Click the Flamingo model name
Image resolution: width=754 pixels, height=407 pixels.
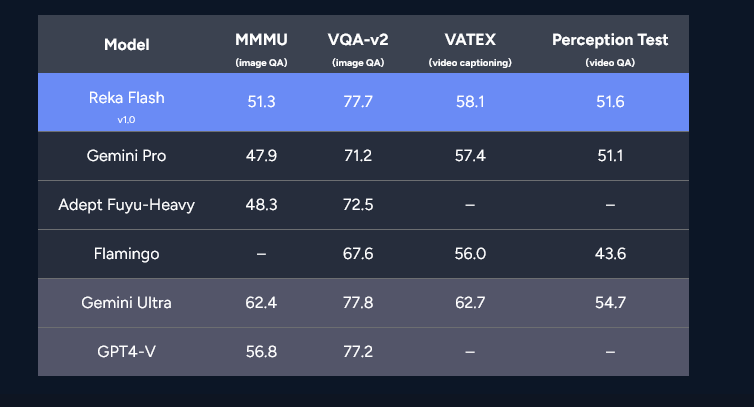(126, 254)
